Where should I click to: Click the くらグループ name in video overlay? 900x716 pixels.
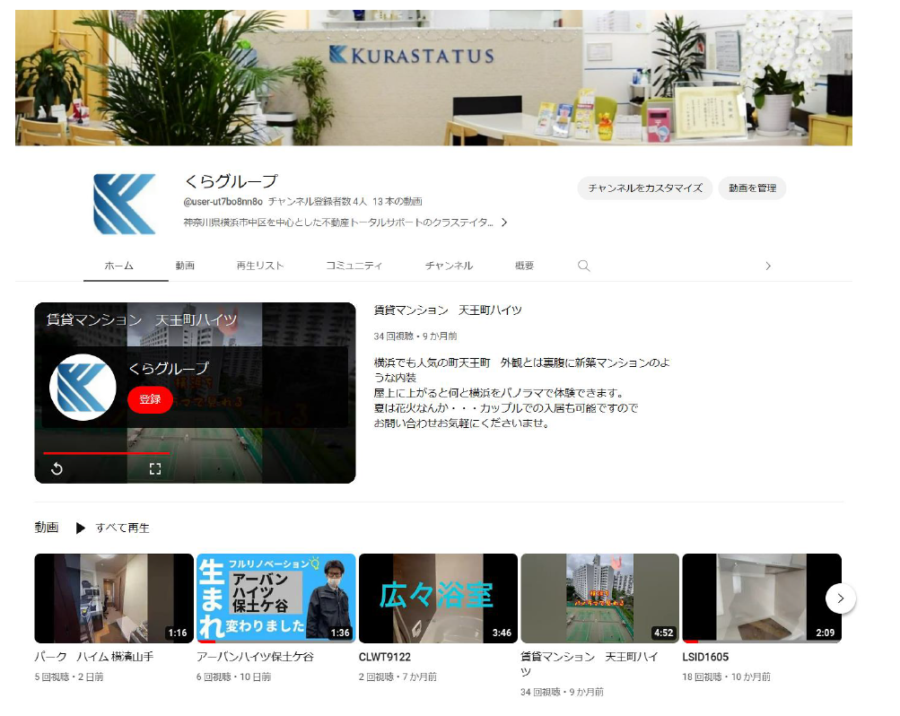pyautogui.click(x=168, y=368)
